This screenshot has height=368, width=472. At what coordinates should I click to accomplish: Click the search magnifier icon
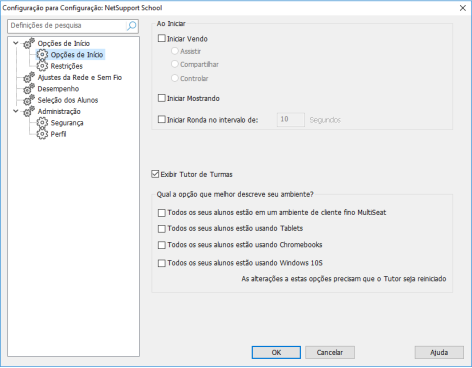pos(131,26)
